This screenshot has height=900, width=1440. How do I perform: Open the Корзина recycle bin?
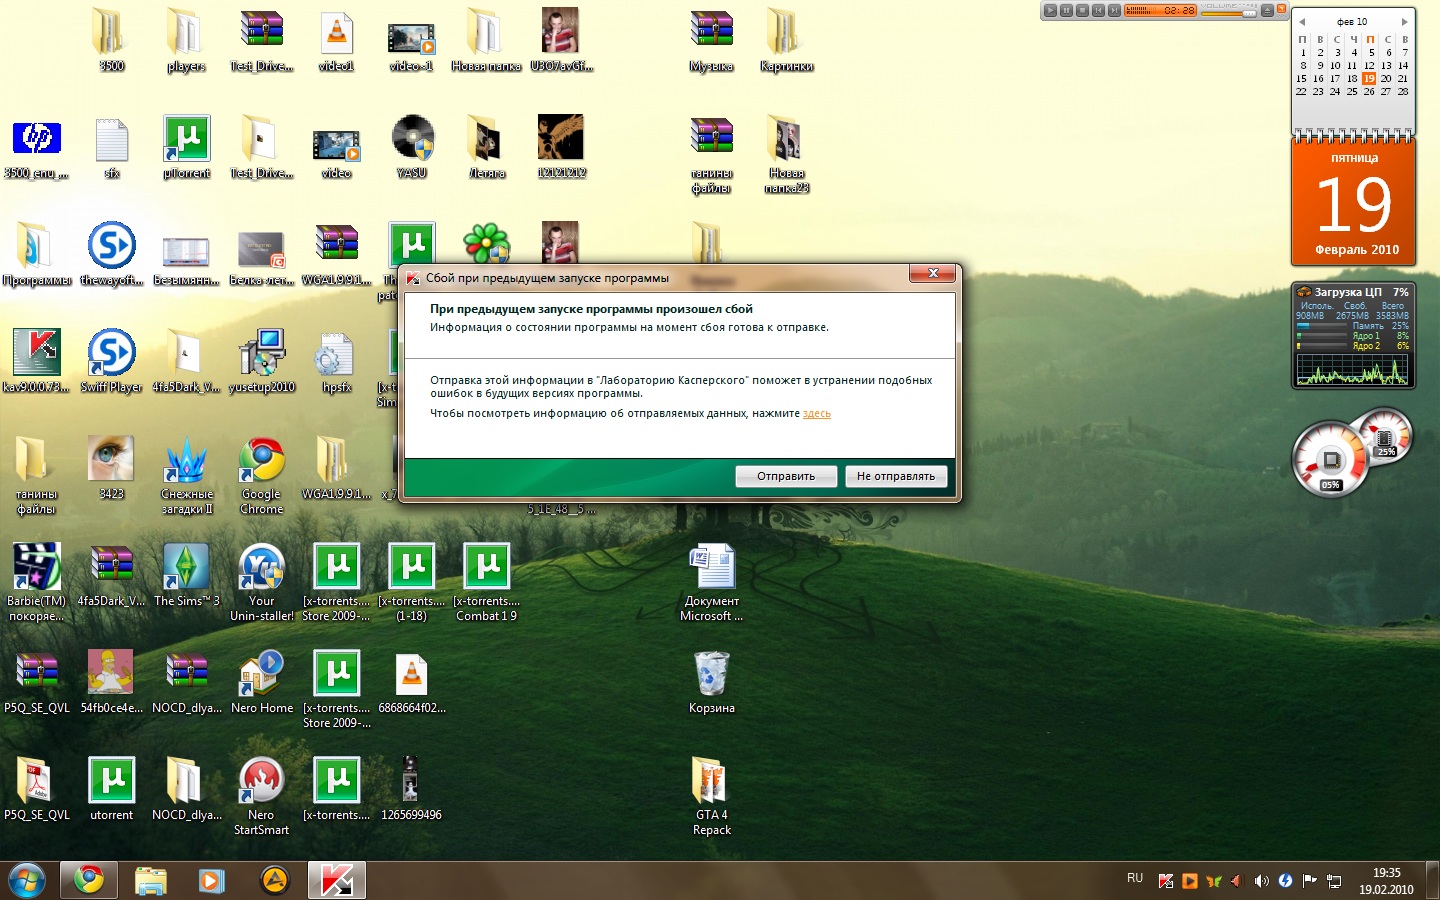click(711, 682)
